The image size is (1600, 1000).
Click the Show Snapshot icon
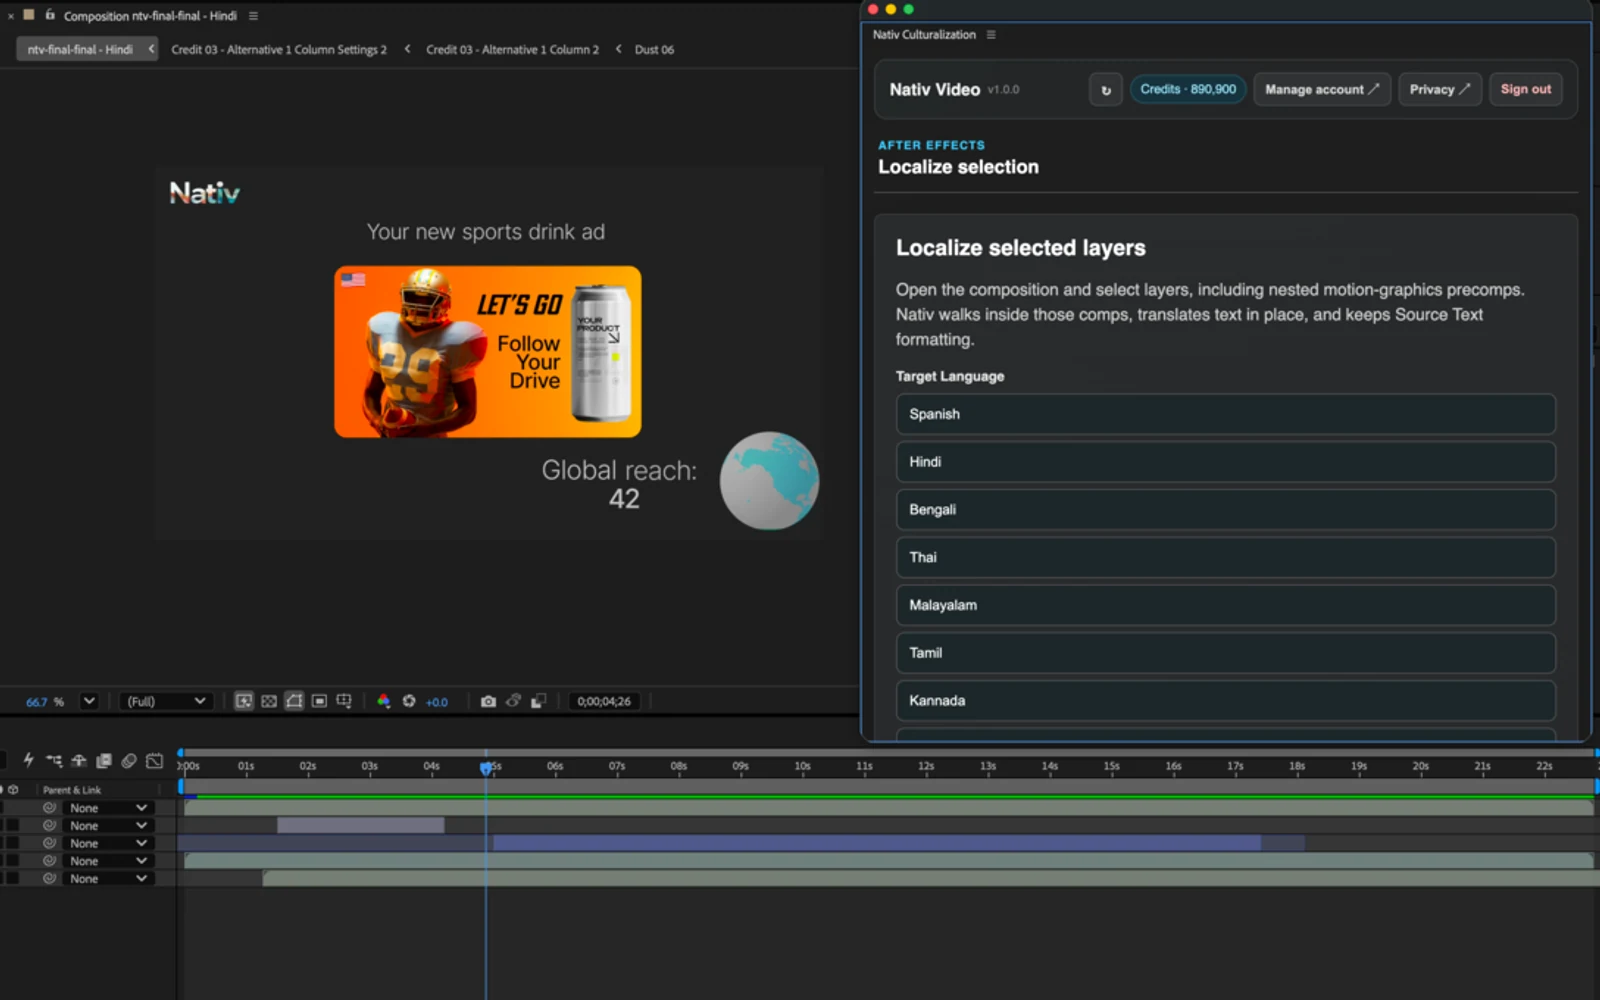point(513,701)
